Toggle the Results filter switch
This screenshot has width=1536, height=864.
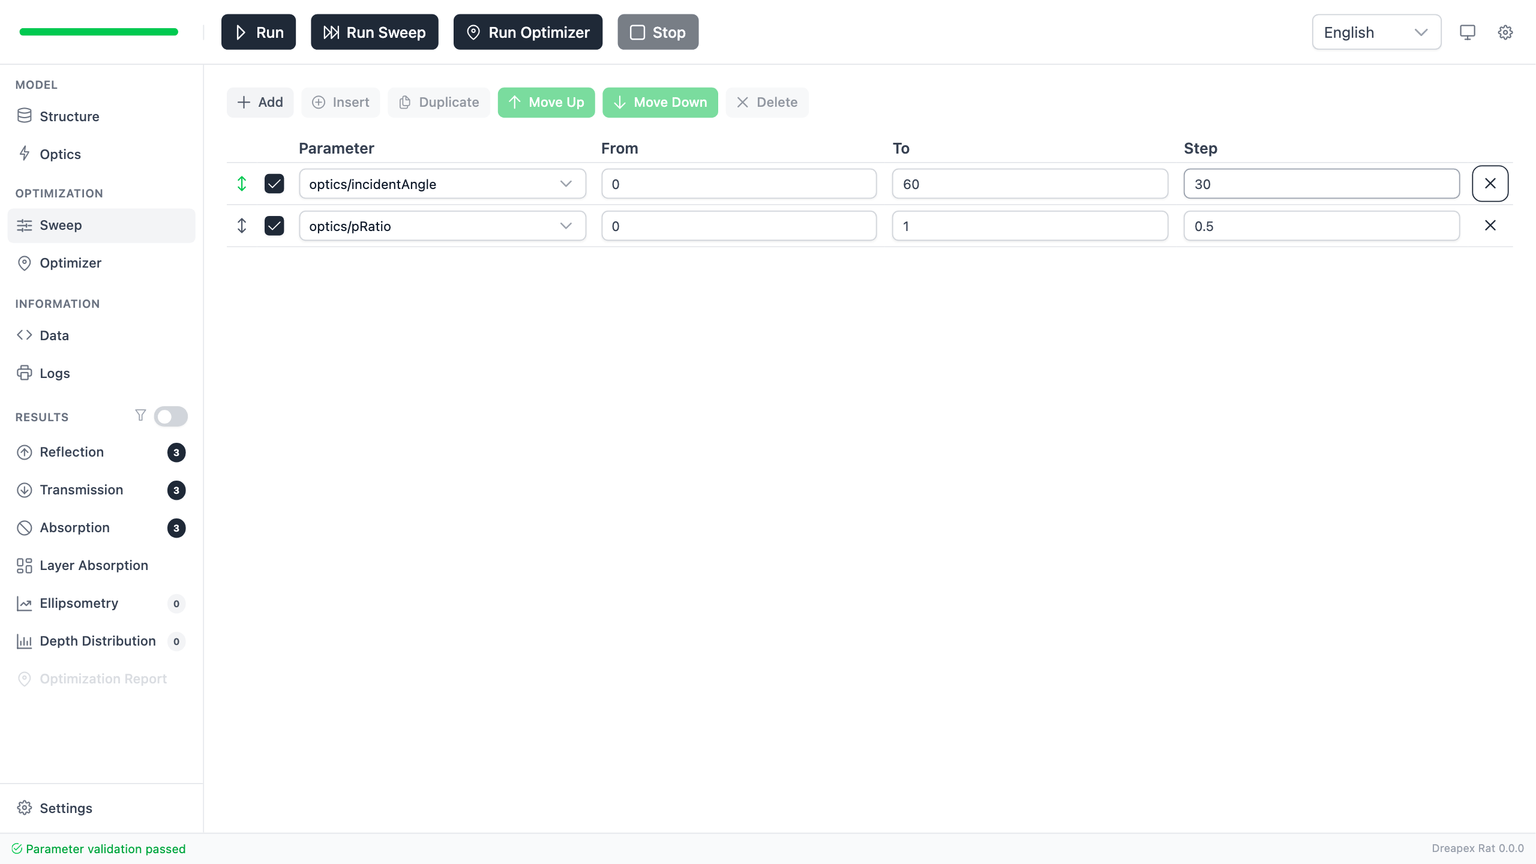tap(171, 417)
